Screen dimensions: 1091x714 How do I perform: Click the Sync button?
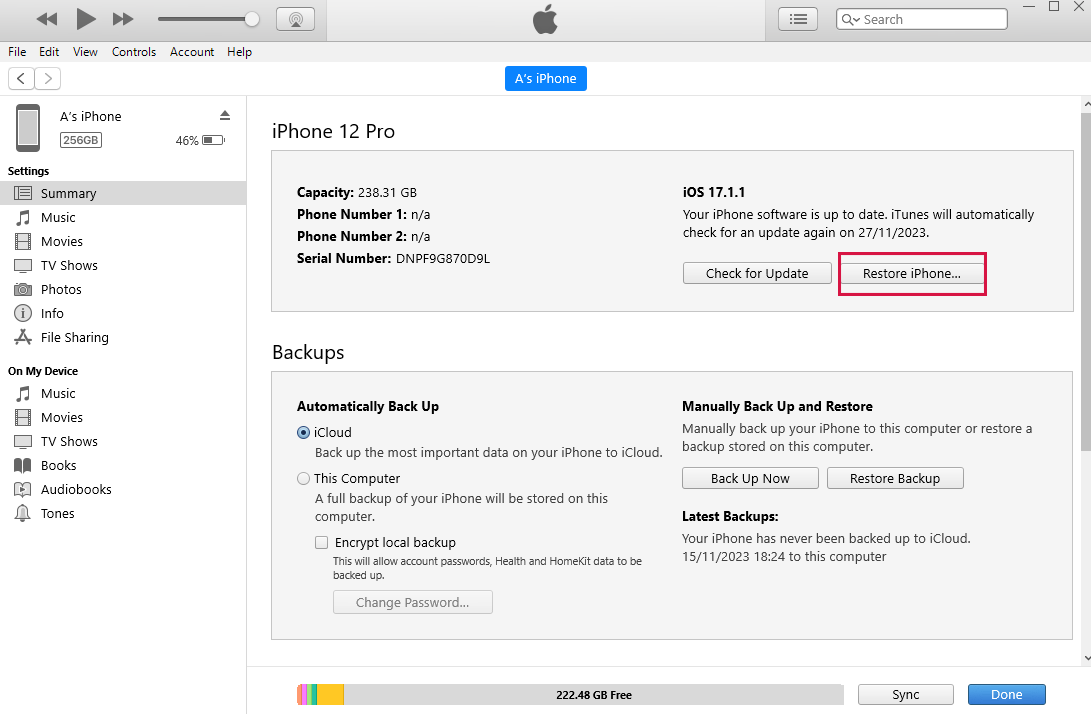point(905,695)
